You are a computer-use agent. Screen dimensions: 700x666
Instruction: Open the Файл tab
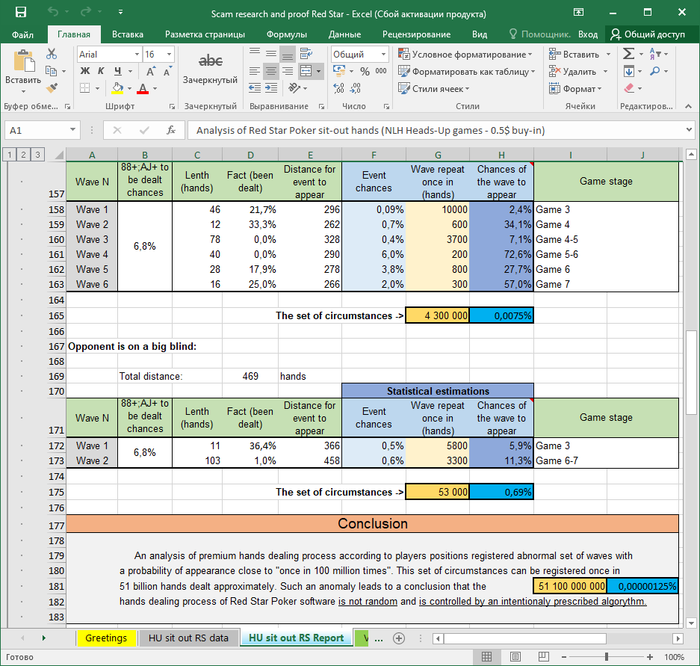(22, 34)
